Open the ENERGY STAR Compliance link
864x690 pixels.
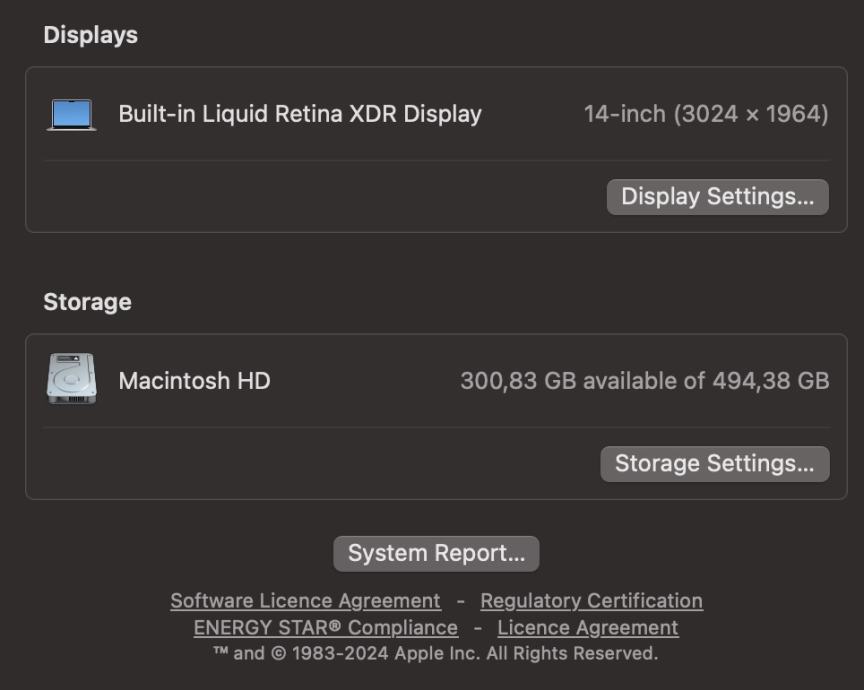tap(326, 628)
